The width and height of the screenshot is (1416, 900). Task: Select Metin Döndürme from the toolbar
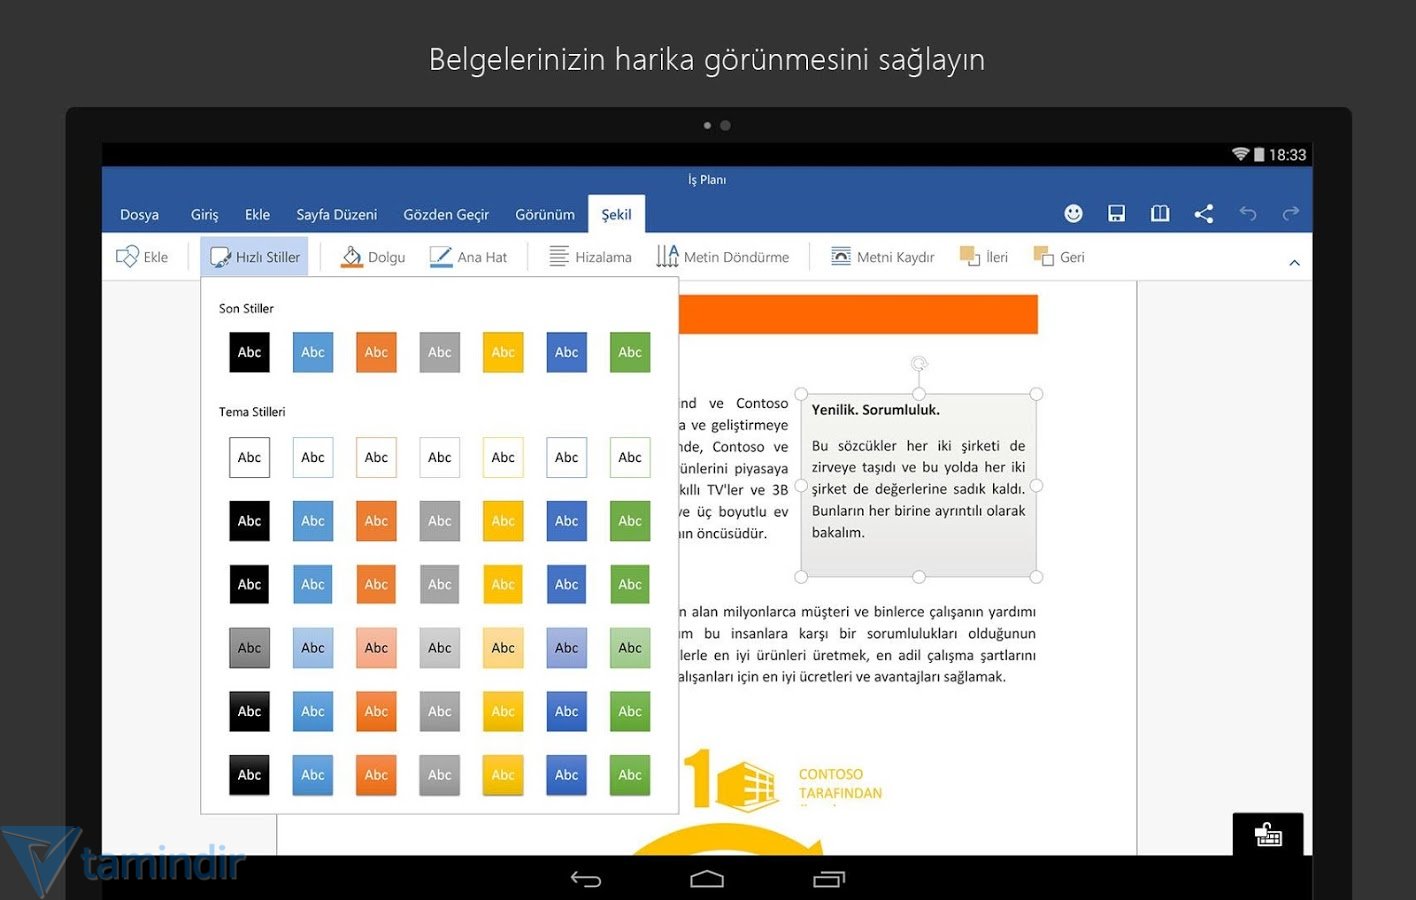click(x=722, y=256)
